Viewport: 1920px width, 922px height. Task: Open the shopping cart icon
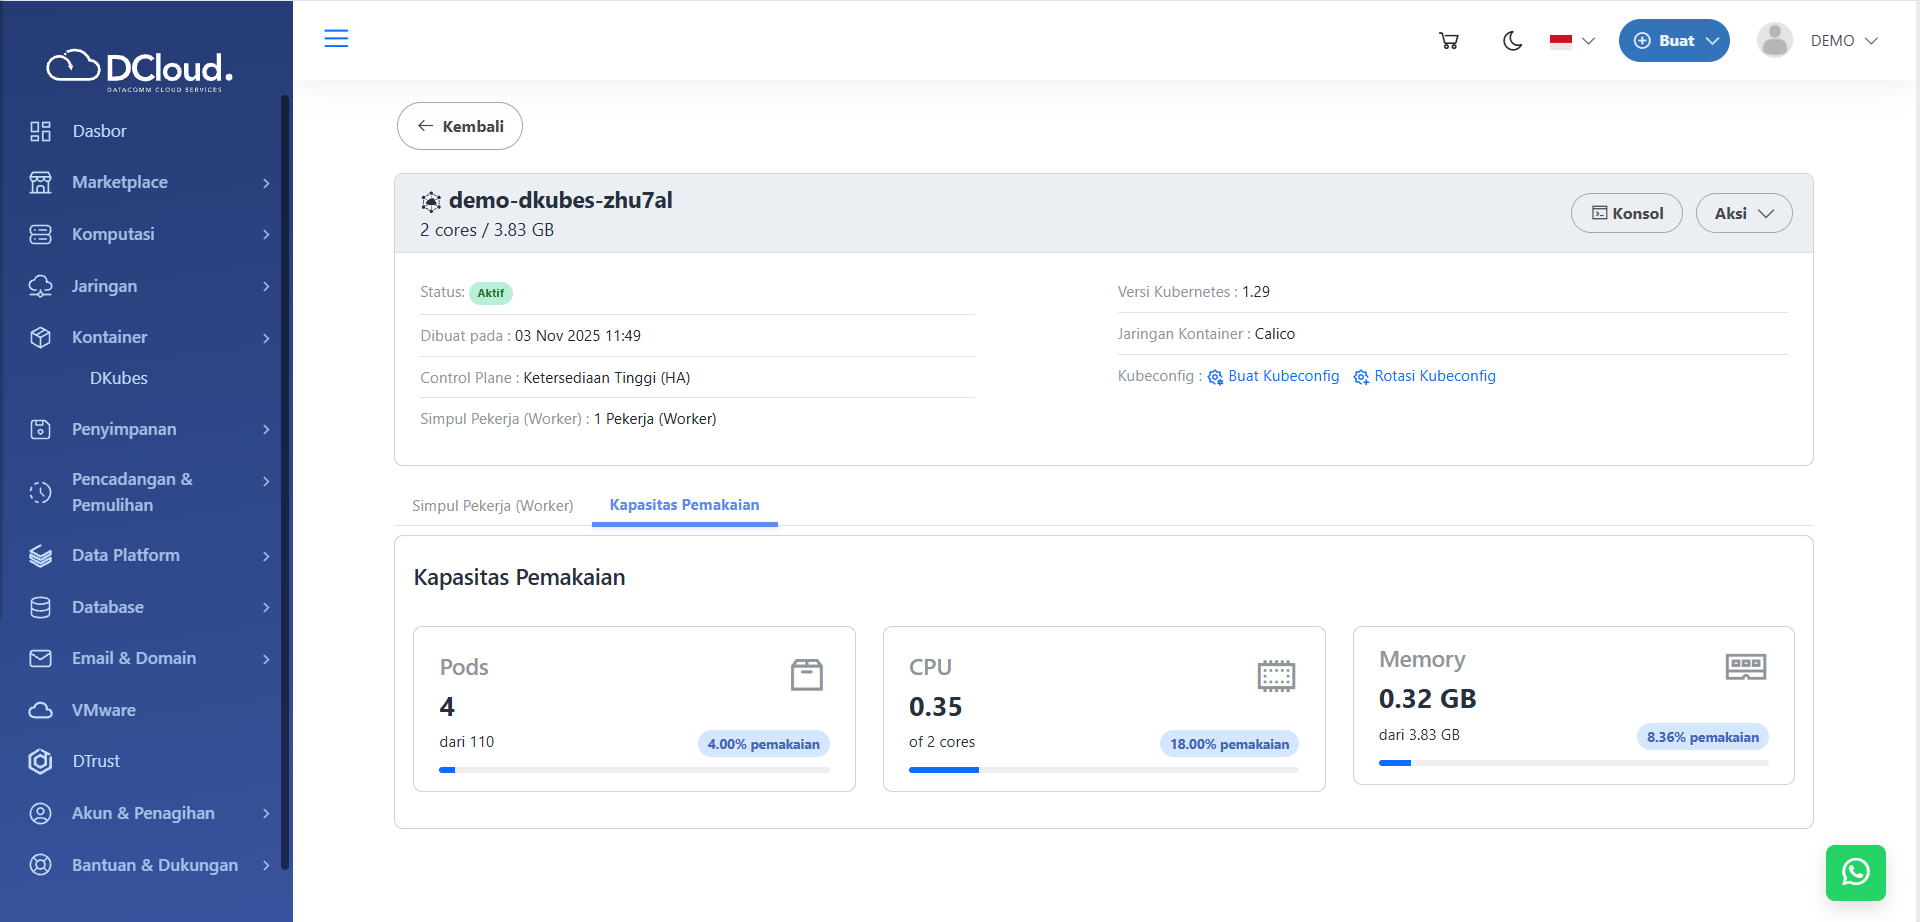pyautogui.click(x=1448, y=41)
